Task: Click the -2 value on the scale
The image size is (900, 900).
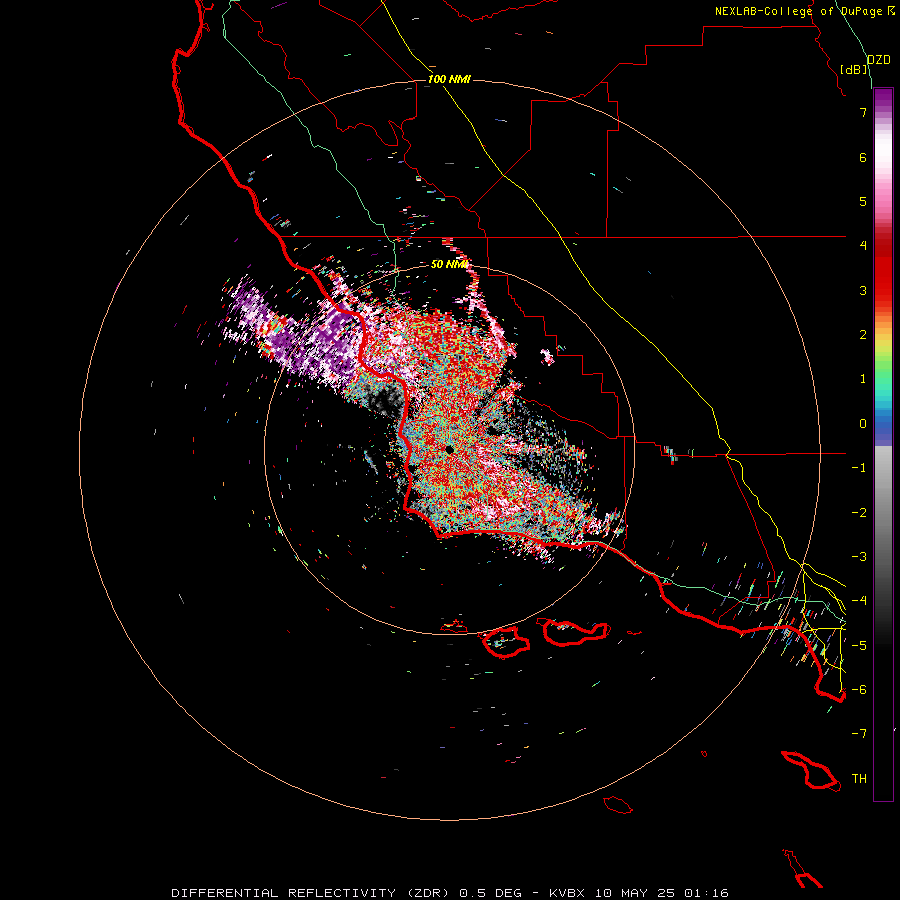Action: (x=859, y=513)
